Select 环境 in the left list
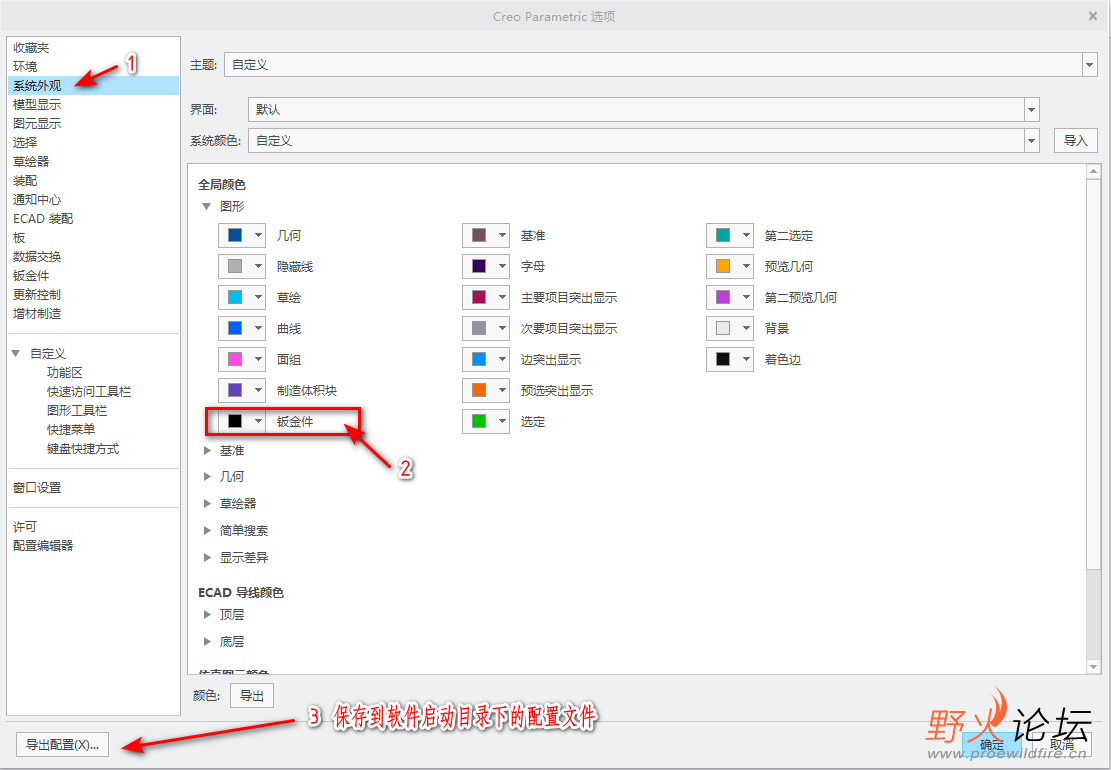Image resolution: width=1111 pixels, height=770 pixels. pos(25,67)
